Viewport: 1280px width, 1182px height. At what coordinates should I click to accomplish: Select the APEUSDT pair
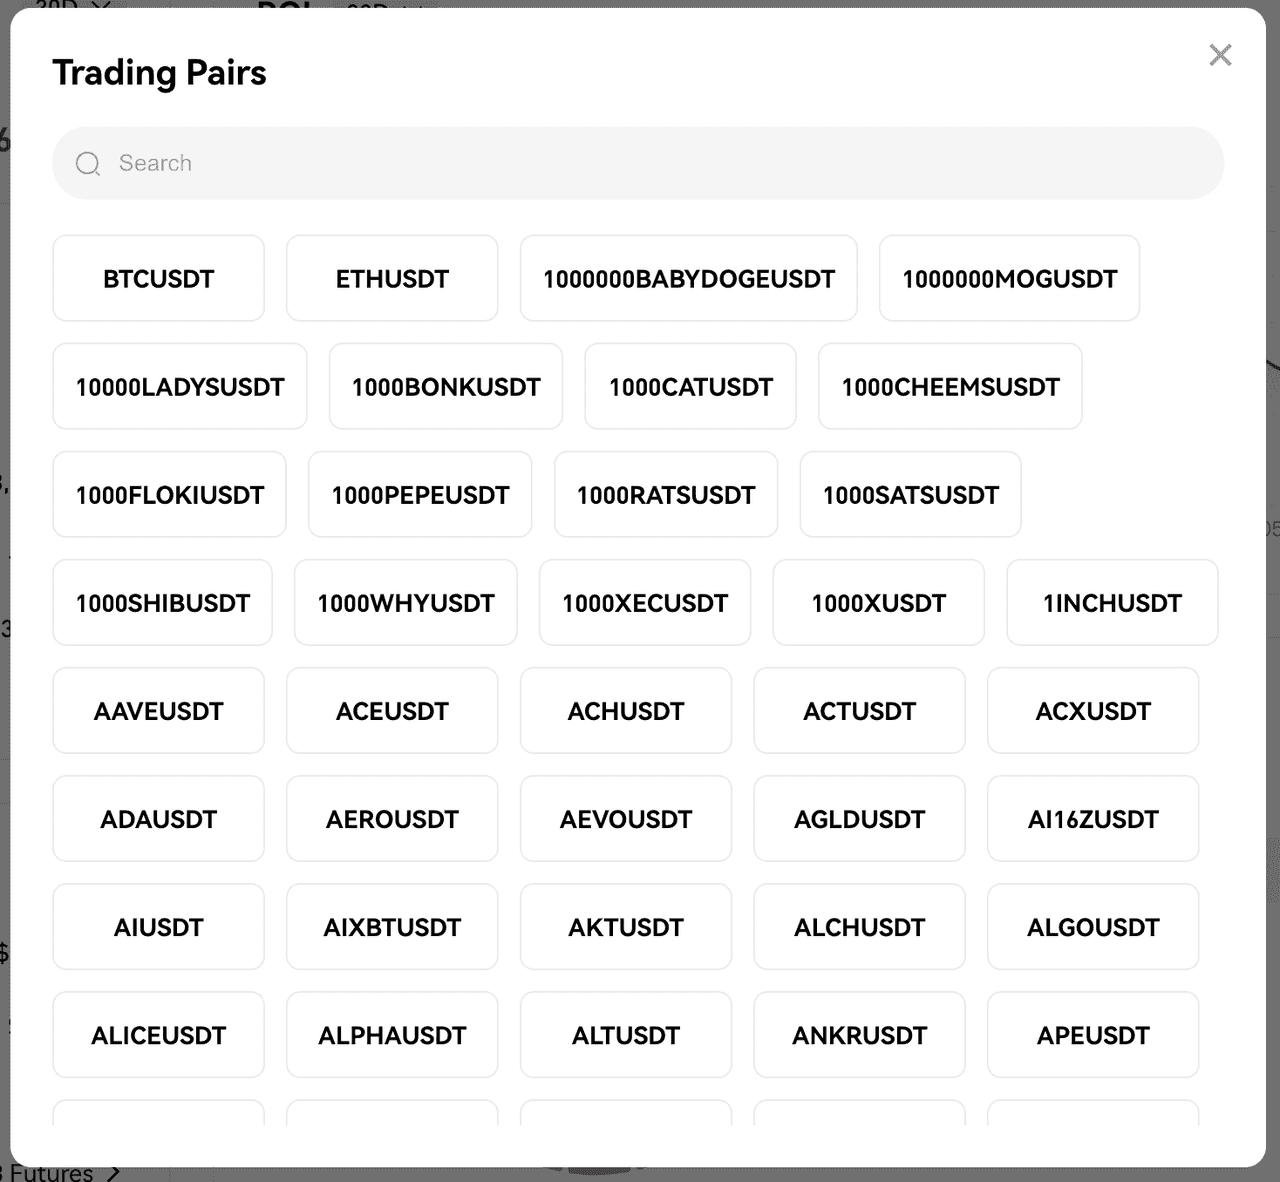[1093, 1034]
